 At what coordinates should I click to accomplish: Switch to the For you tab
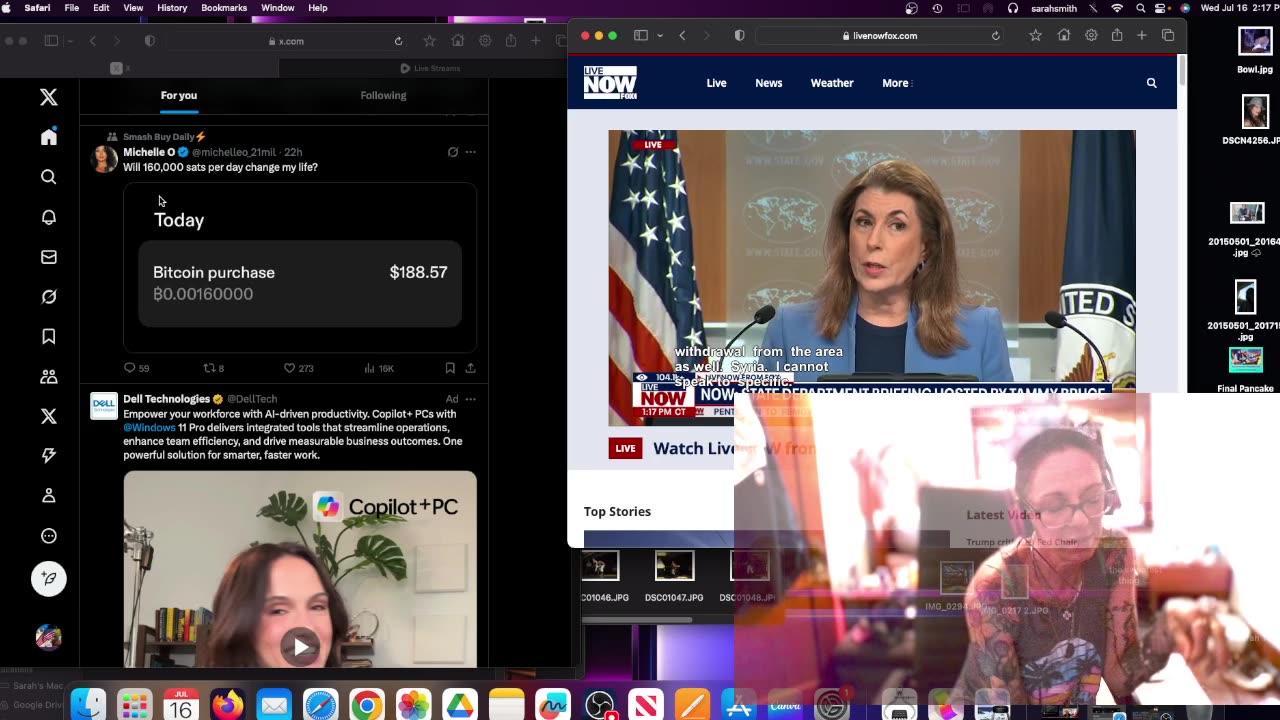click(x=179, y=95)
